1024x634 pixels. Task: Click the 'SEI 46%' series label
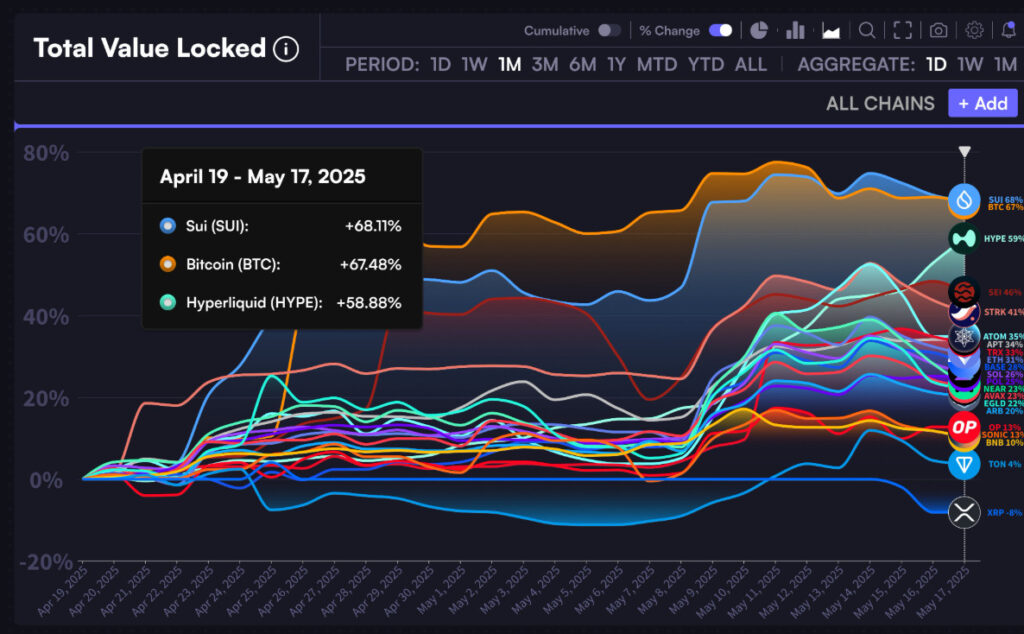1005,293
